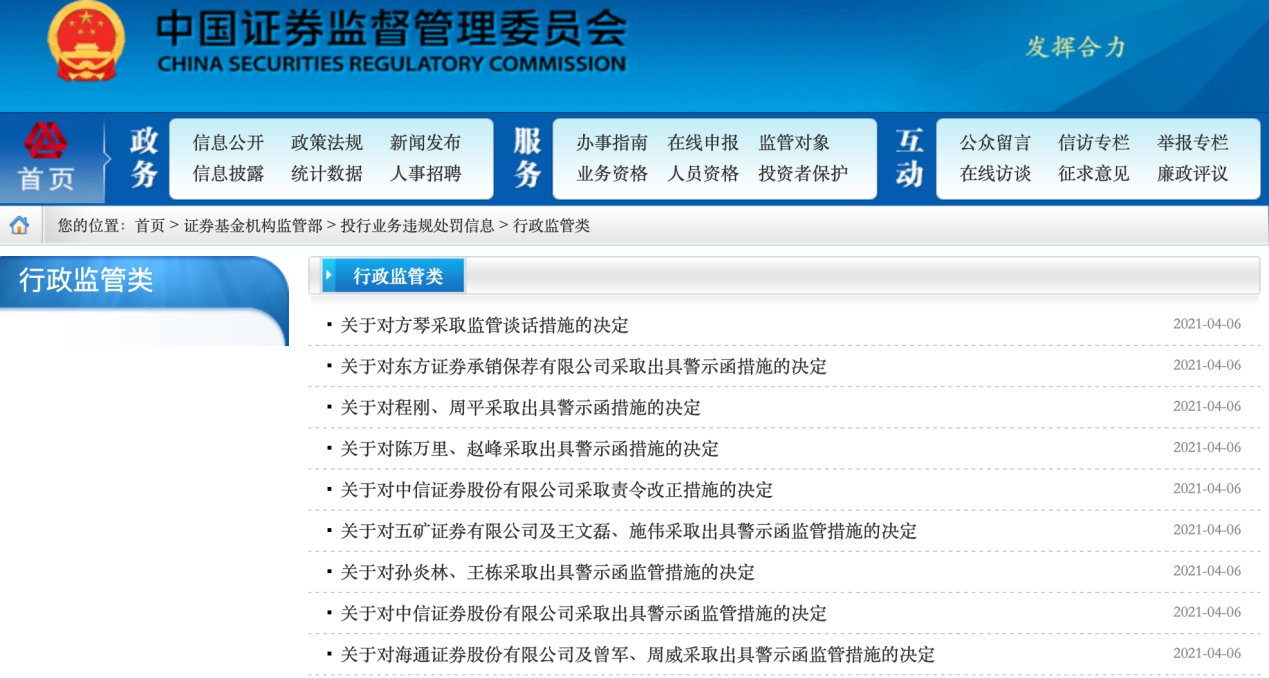Click date 2021-04-06 on 东方证券承销保荐 row
This screenshot has width=1269, height=678.
[1207, 365]
